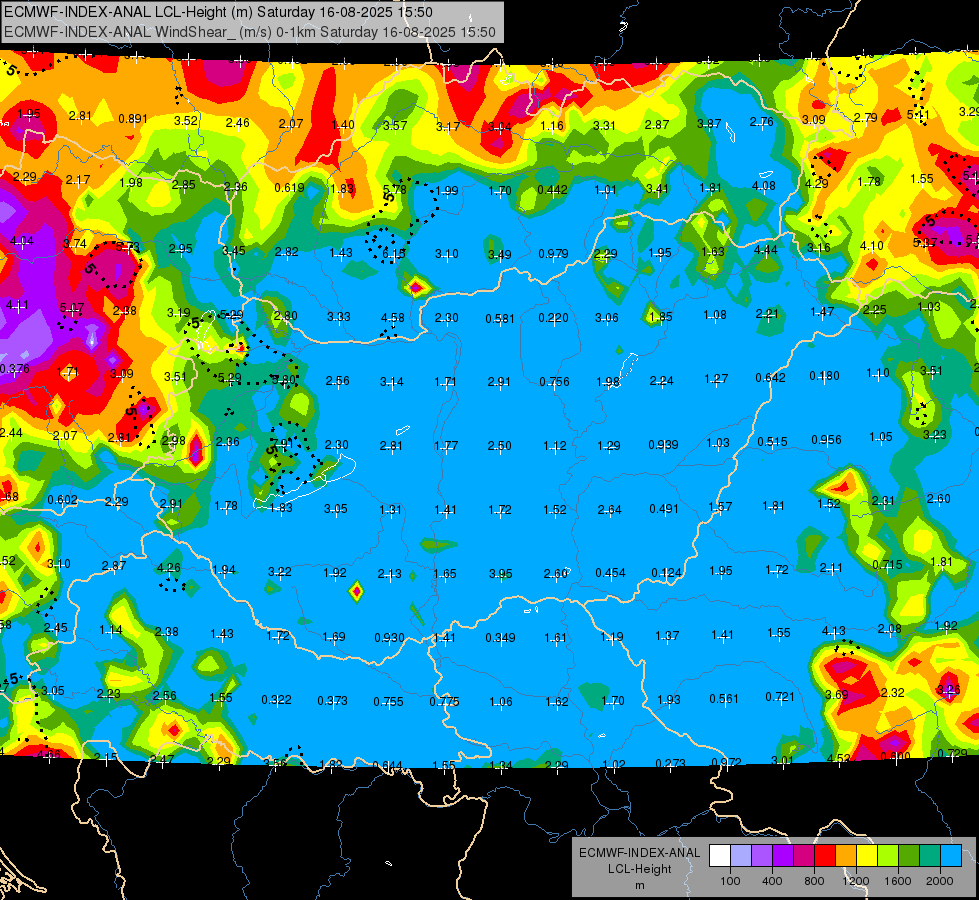Click wind shear value 0.956

point(826,440)
